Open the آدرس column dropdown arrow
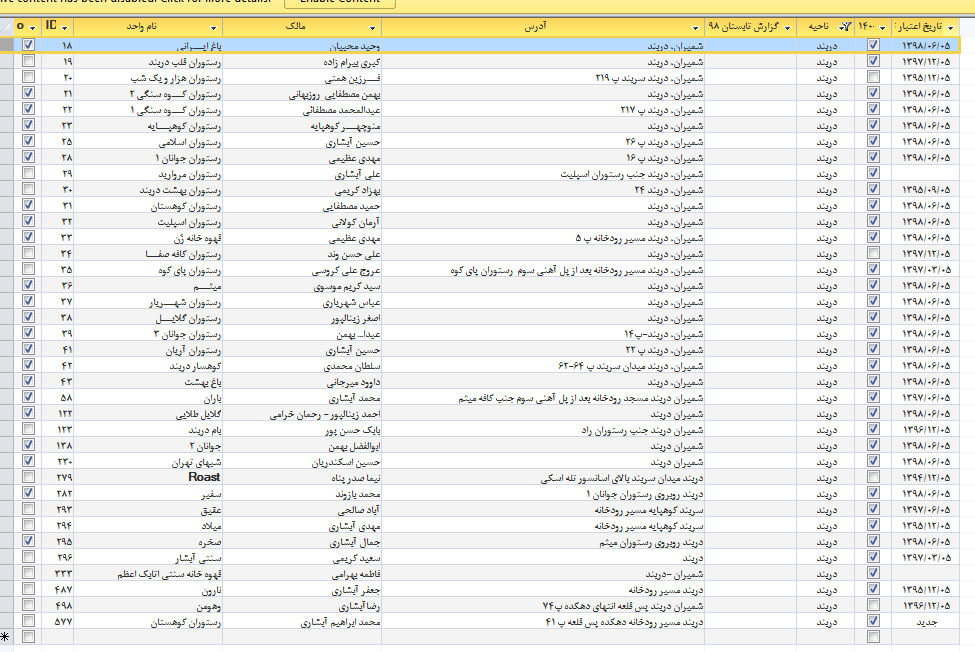The width and height of the screenshot is (975, 652). (x=695, y=27)
